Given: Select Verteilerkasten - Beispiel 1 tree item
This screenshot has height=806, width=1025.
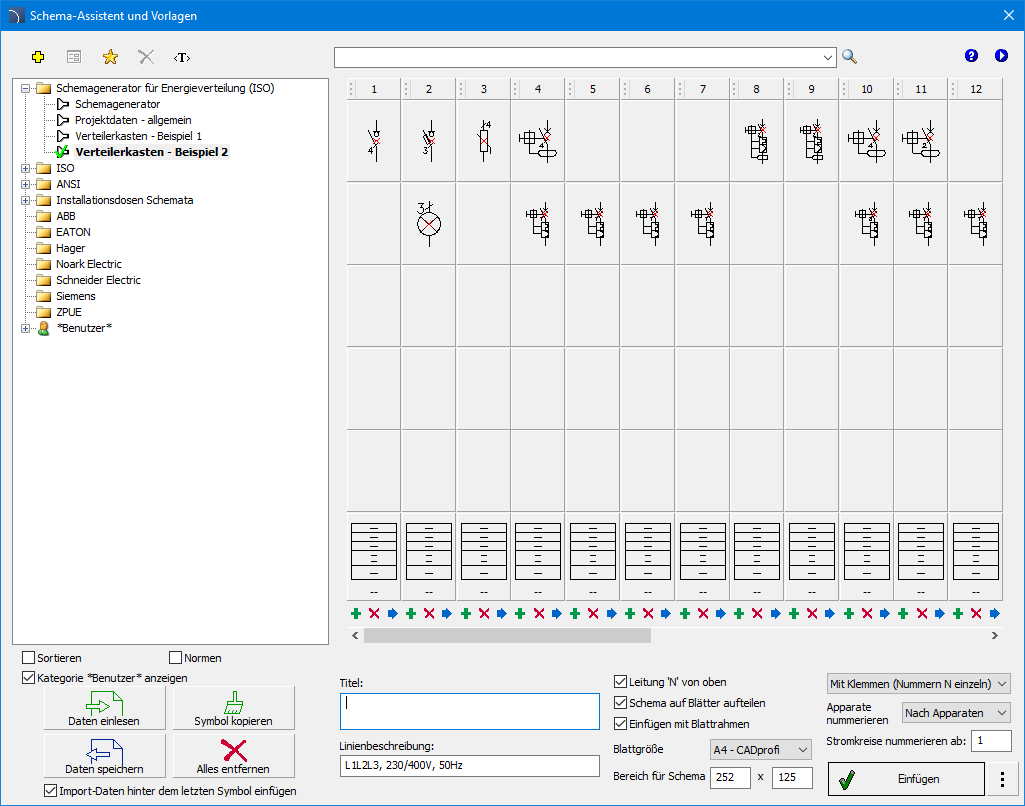Looking at the screenshot, I should tap(138, 136).
